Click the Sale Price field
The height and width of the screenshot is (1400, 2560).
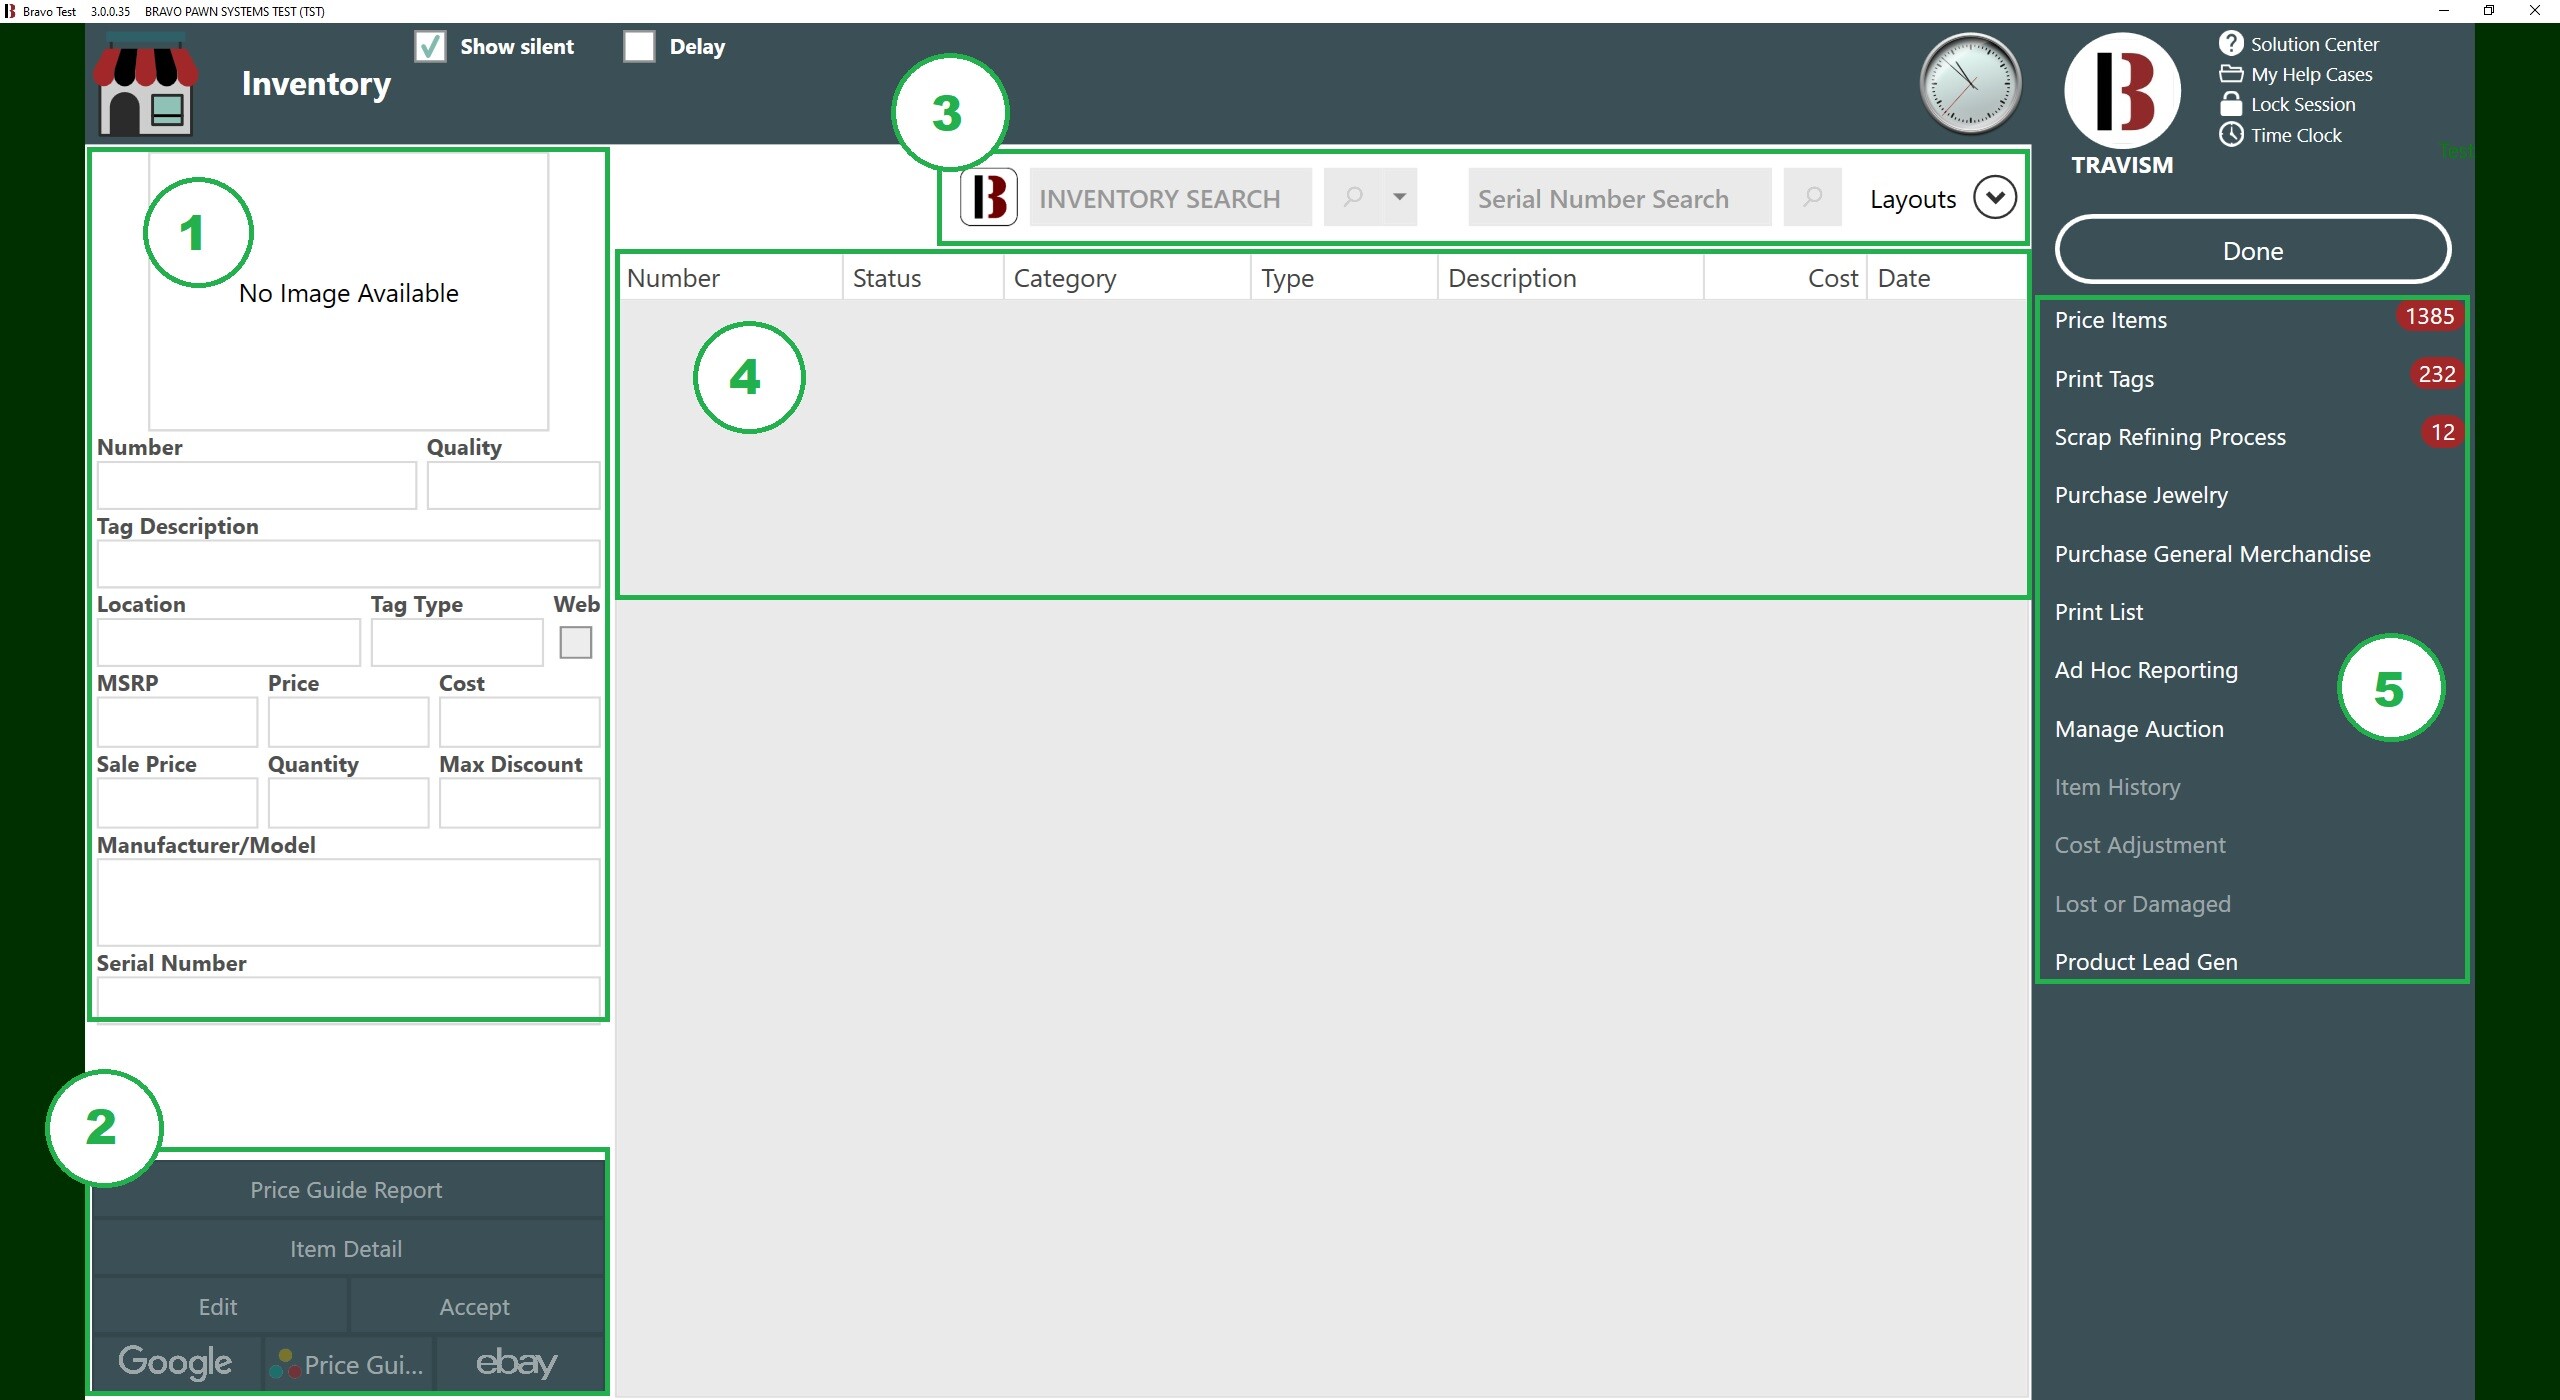point(177,803)
